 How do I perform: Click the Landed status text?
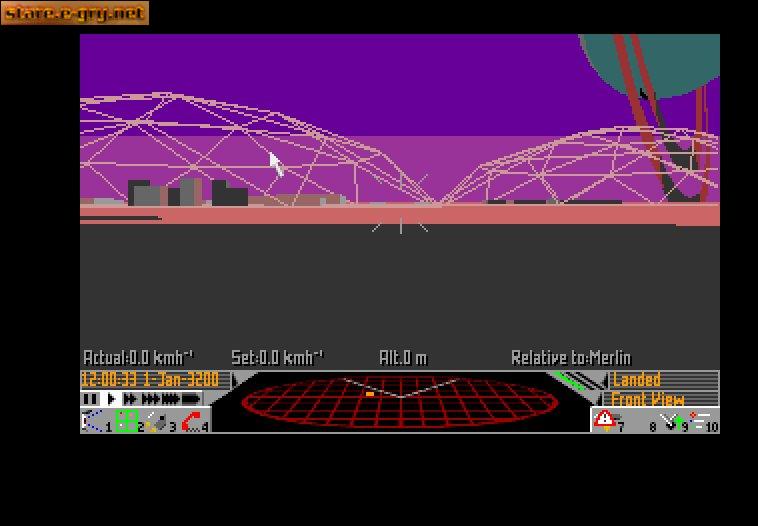pyautogui.click(x=636, y=380)
